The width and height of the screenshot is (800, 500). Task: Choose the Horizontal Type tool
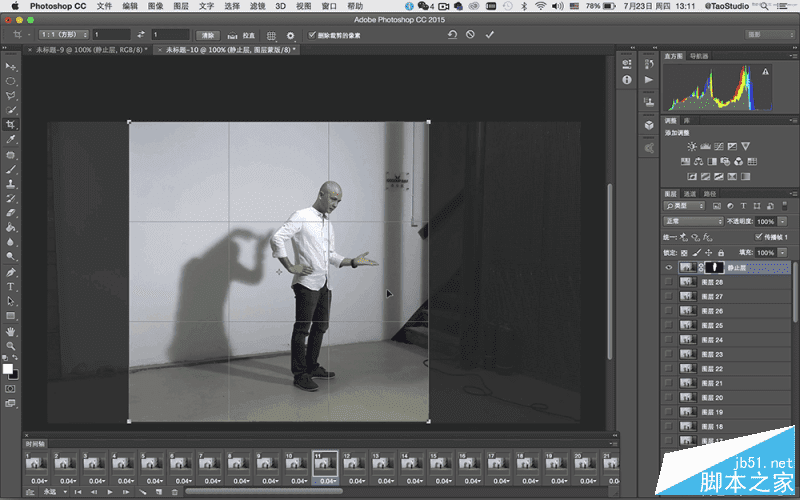click(11, 286)
